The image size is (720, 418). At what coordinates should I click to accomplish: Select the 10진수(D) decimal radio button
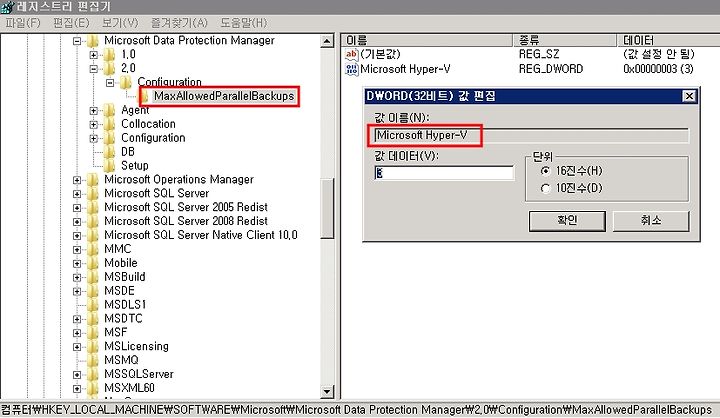tap(545, 188)
